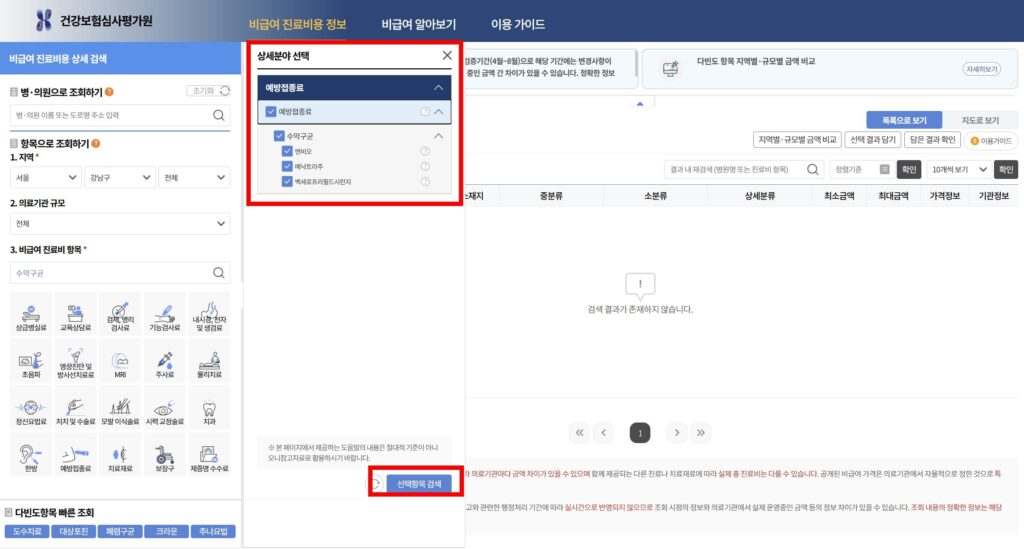Open the 영상진단 및 방사선치료료 category
This screenshot has height=549, width=1024.
coord(75,363)
